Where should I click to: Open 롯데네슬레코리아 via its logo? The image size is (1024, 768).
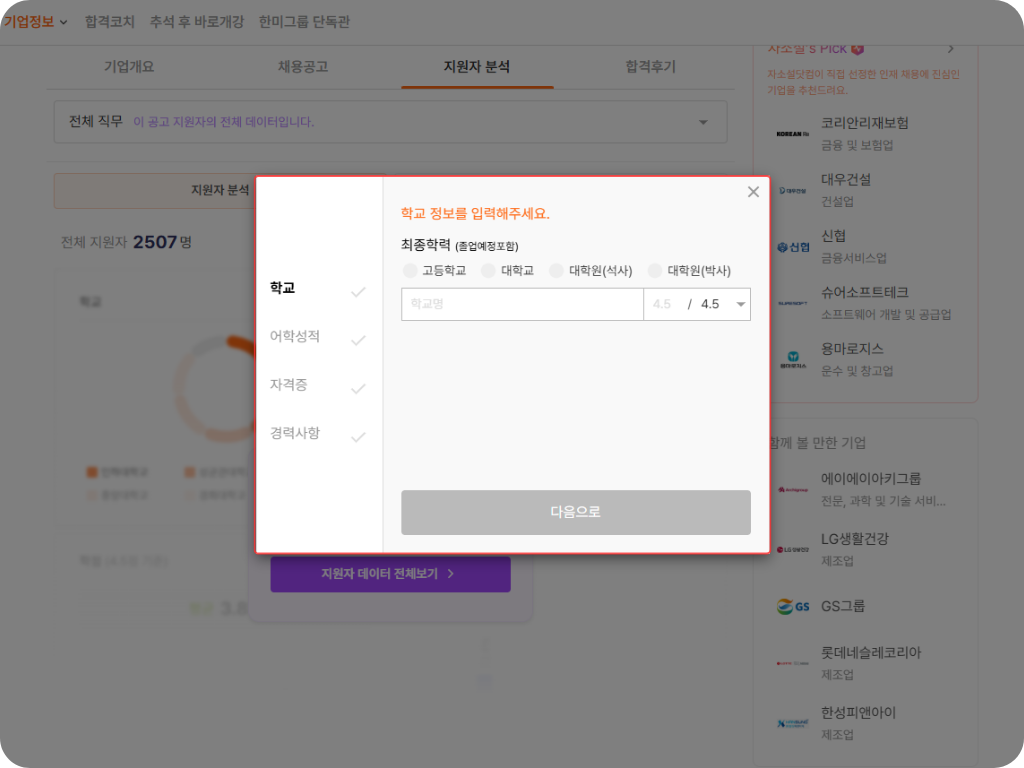793,662
